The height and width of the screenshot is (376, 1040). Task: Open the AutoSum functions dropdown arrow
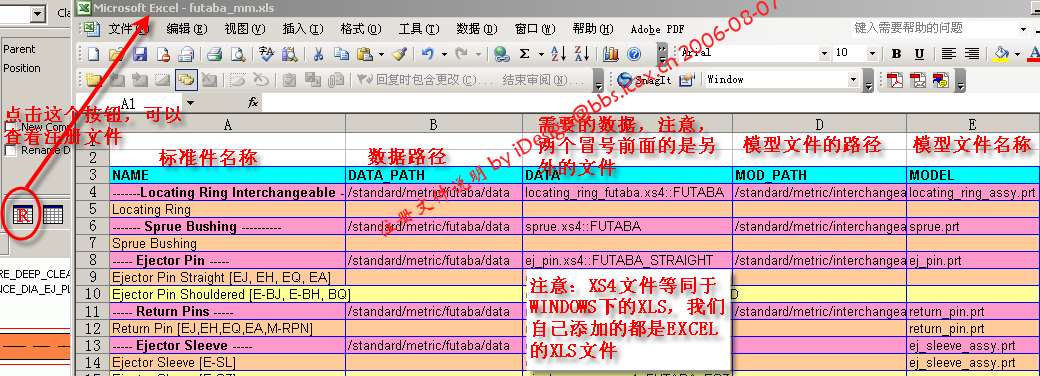[x=541, y=54]
